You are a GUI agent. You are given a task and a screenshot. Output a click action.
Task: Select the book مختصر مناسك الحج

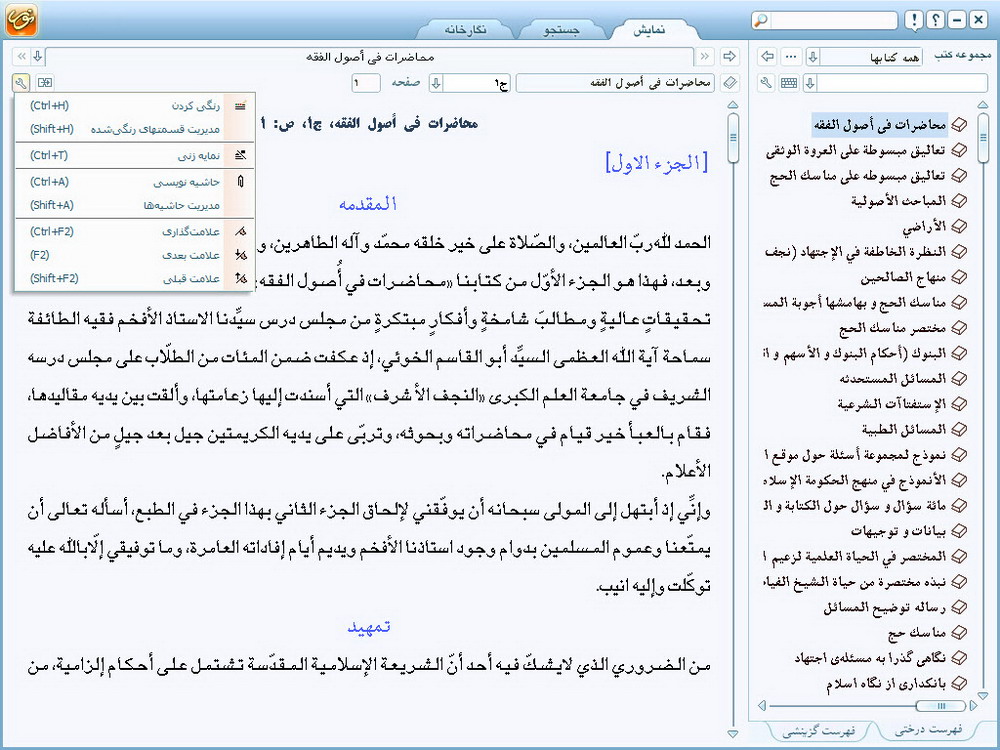pos(892,328)
